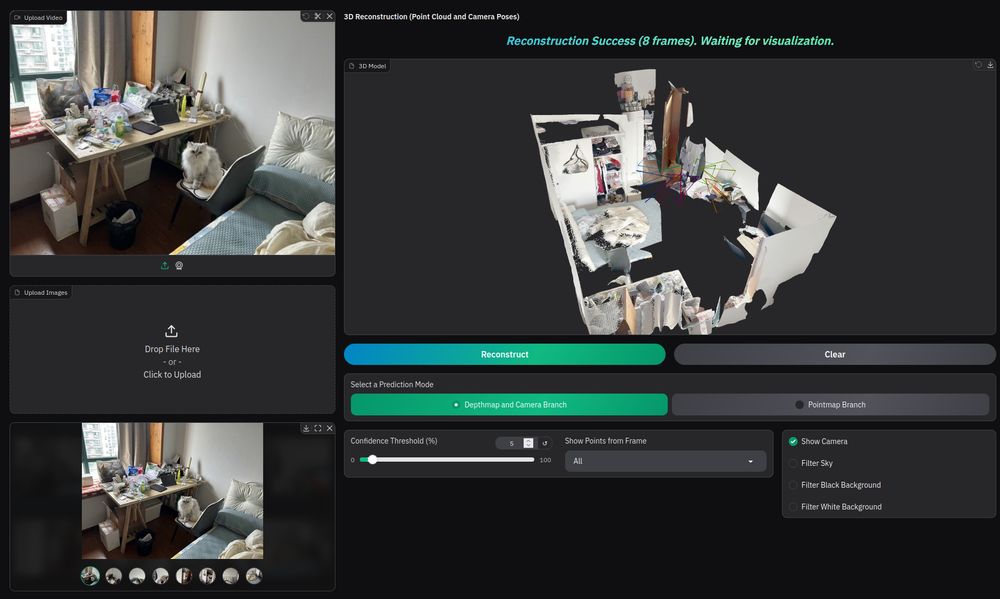Select Pointmap Branch prediction mode
1000x599 pixels.
click(830, 404)
